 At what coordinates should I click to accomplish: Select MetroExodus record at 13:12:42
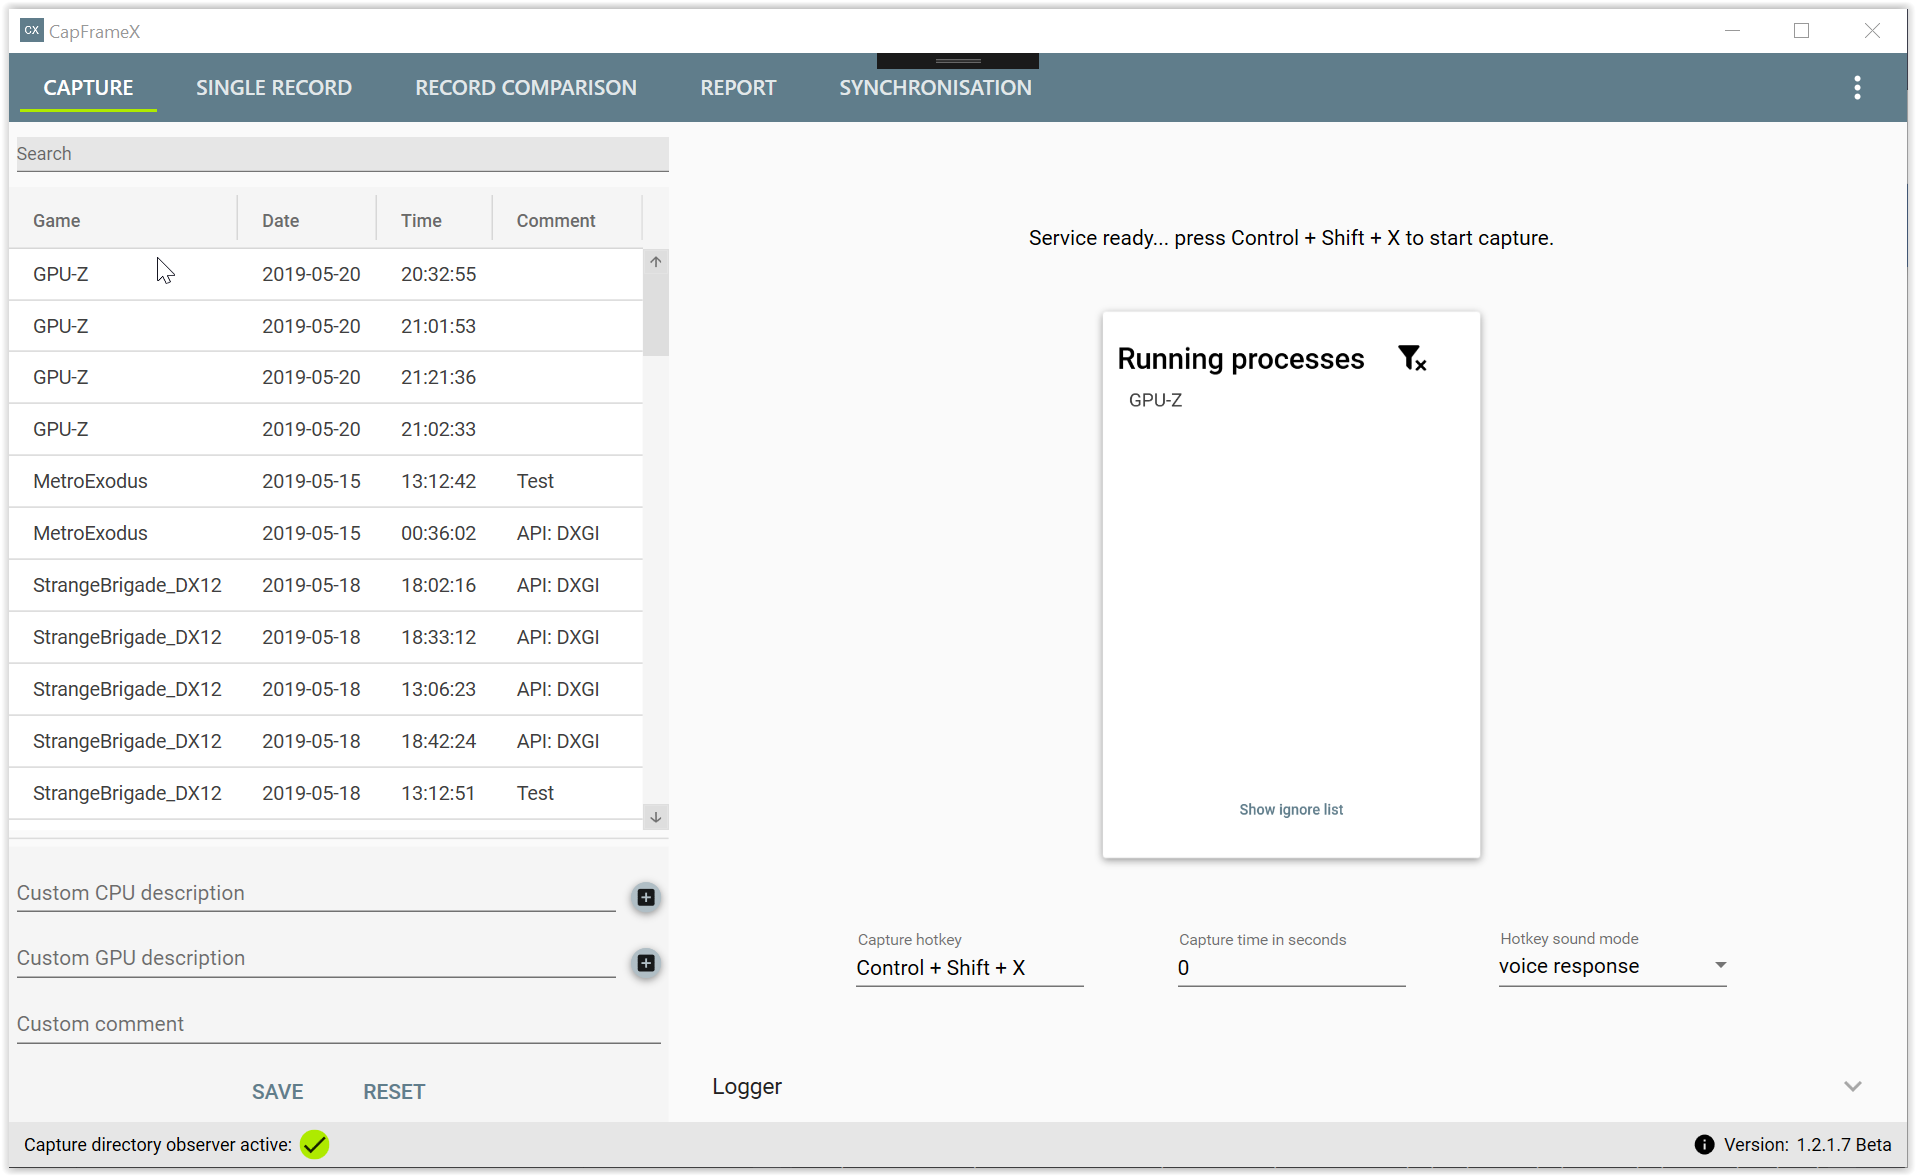326,481
